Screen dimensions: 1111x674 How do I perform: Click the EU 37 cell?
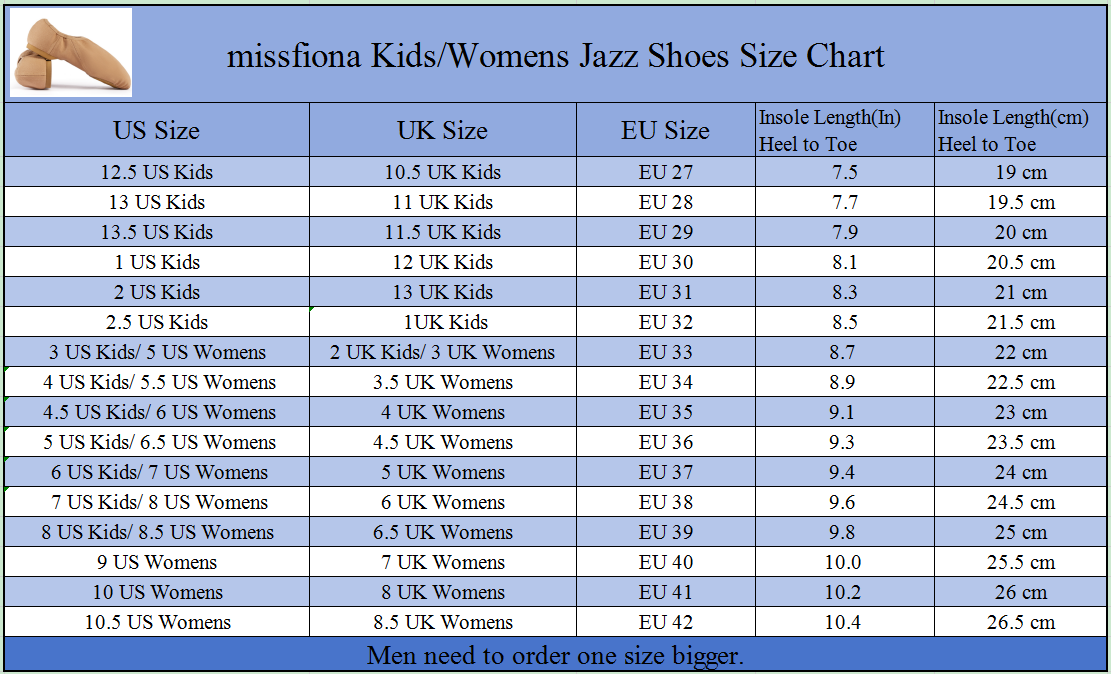(665, 472)
